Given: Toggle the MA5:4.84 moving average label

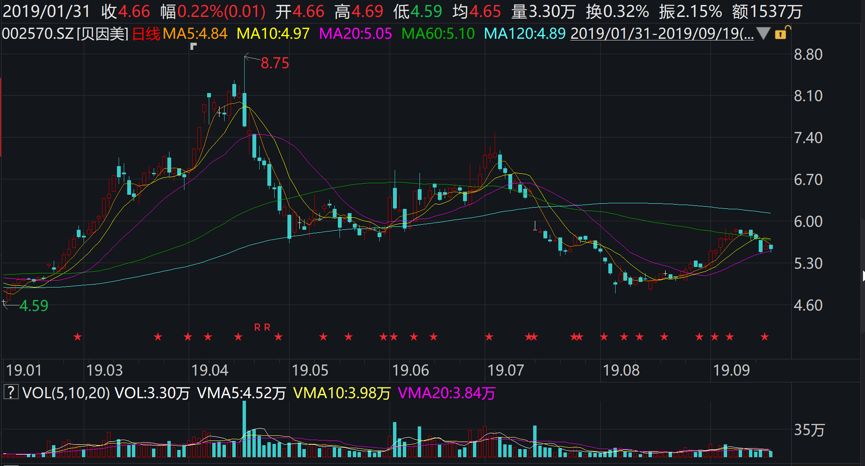Looking at the screenshot, I should [x=196, y=35].
